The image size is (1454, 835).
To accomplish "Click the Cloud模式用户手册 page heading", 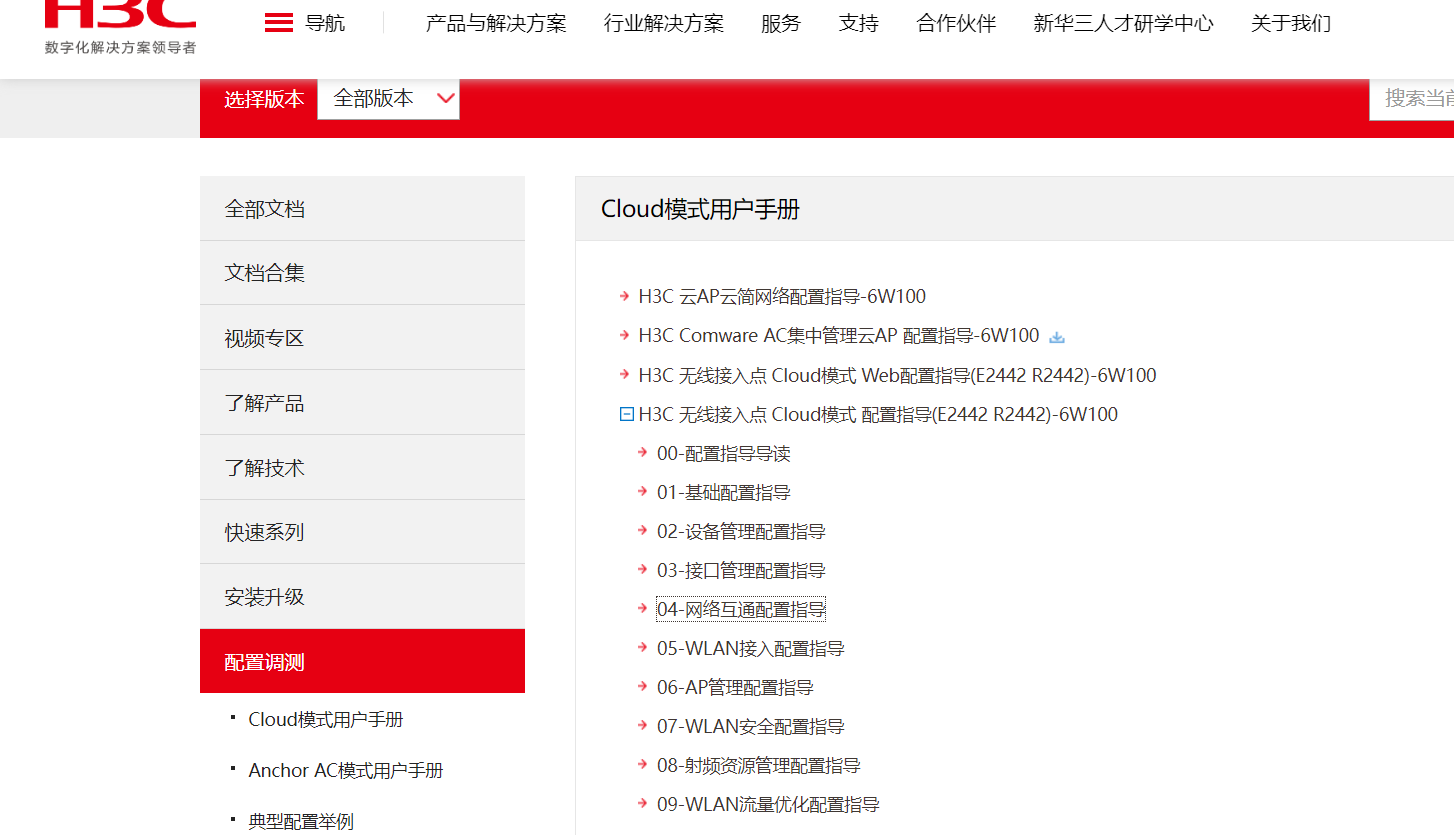I will coord(700,209).
